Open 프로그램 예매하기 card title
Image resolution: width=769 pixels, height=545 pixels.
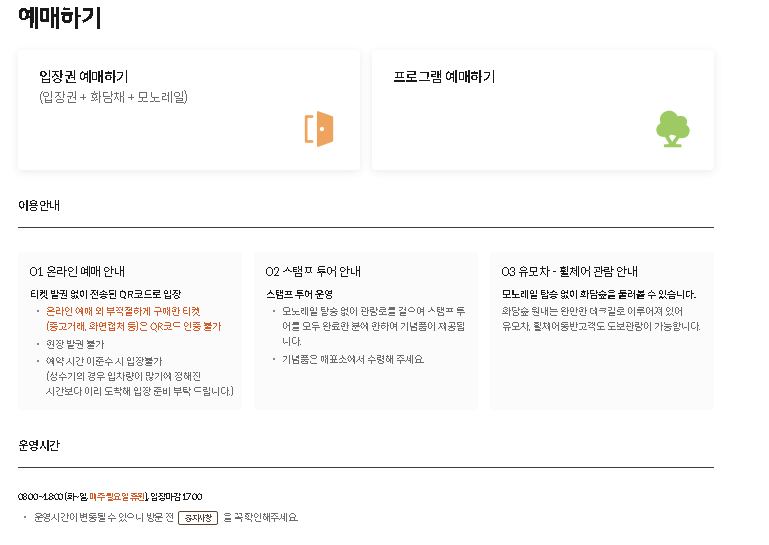point(444,77)
